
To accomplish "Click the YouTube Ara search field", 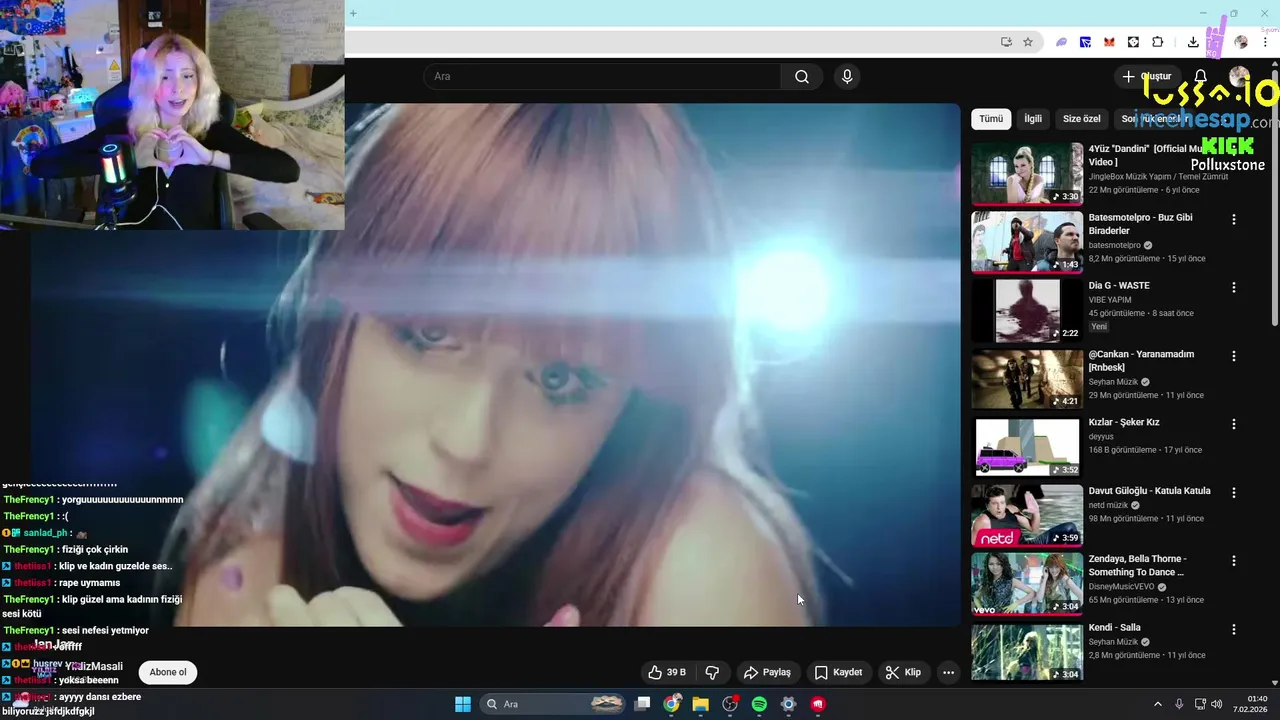I will click(x=602, y=77).
